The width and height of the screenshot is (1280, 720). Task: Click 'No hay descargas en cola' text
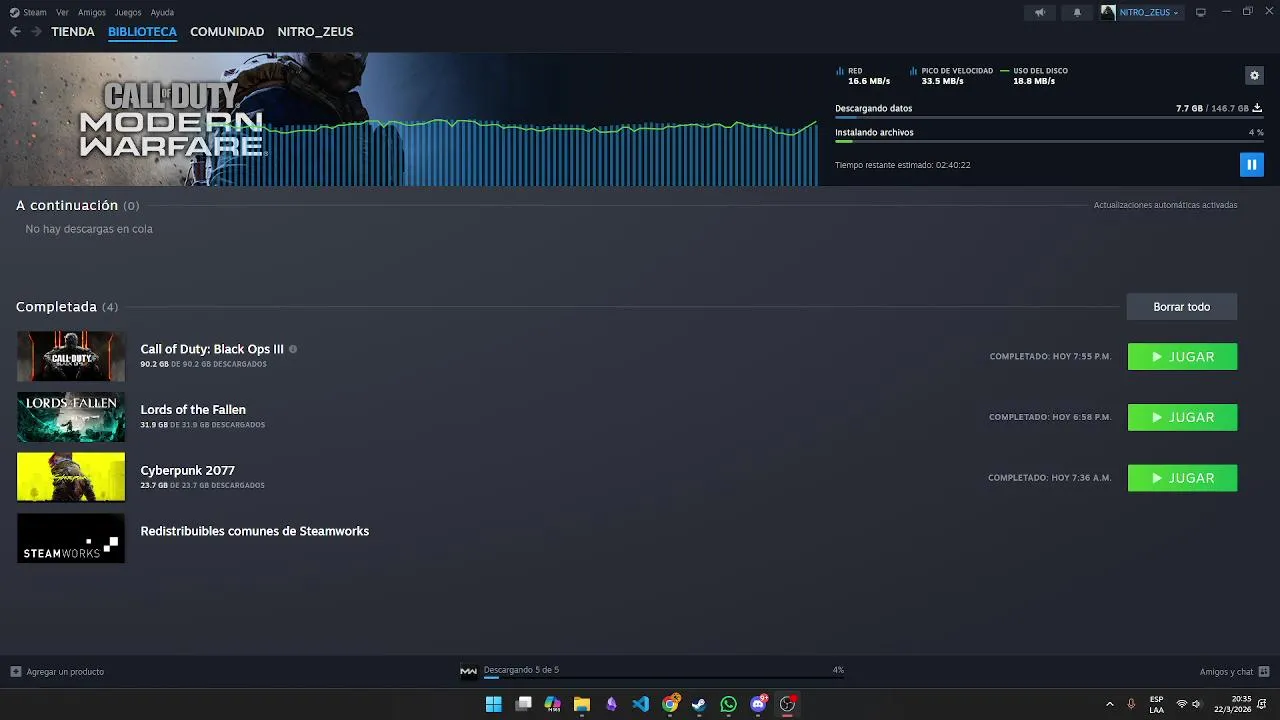tap(89, 229)
